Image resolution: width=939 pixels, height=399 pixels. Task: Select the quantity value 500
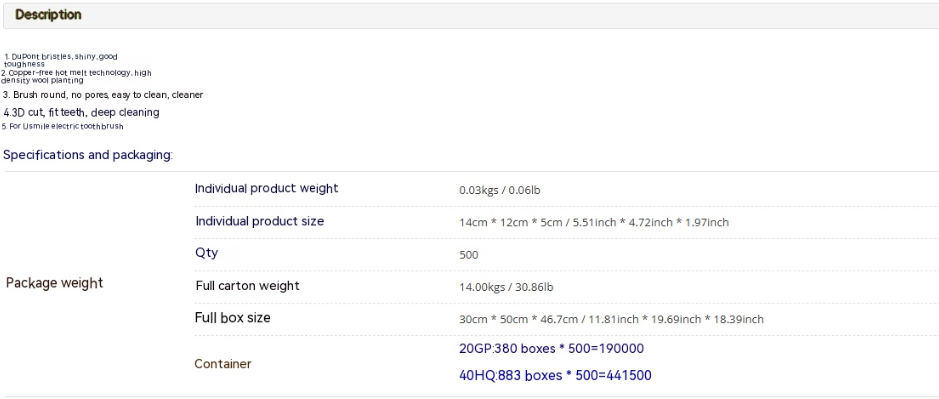coord(469,255)
